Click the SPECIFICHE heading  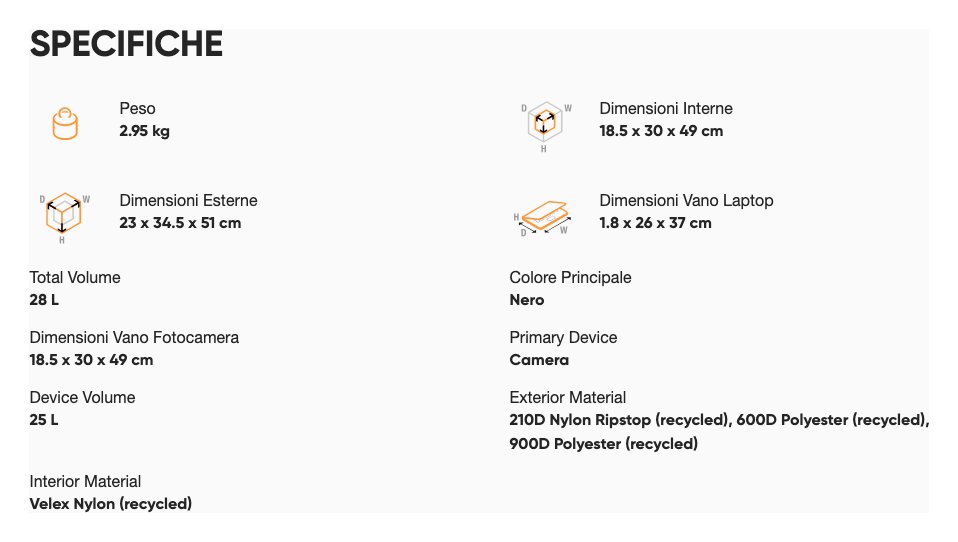[126, 45]
